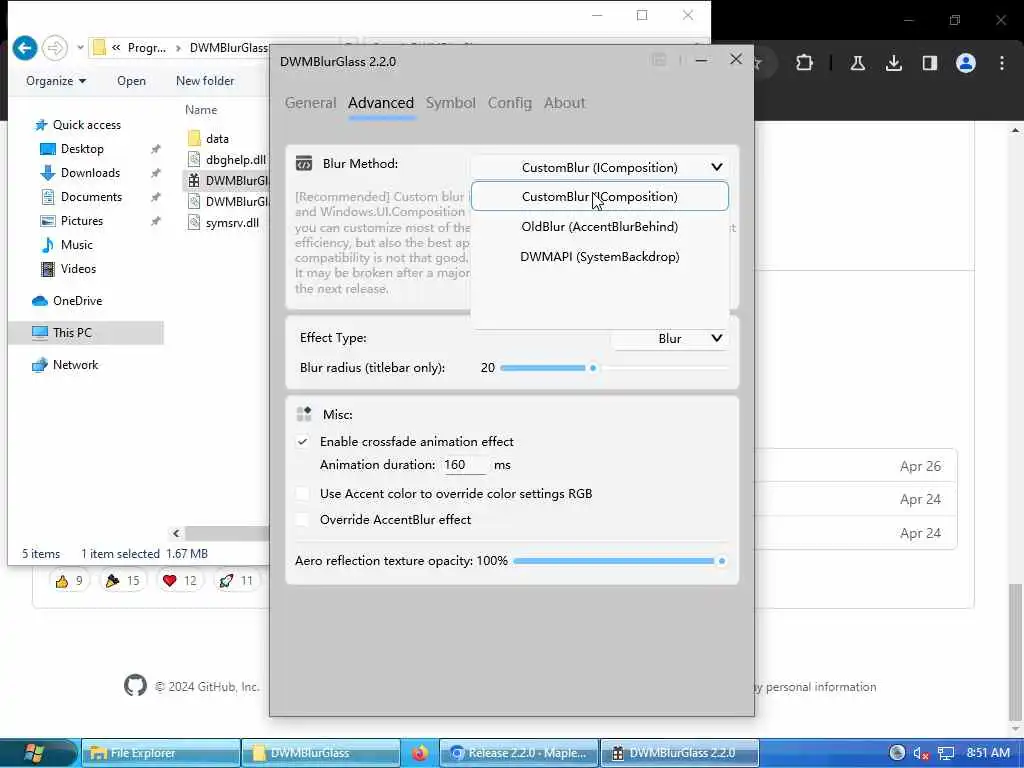Click the GitHub logo in the page footer
The width and height of the screenshot is (1024, 768).
pyautogui.click(x=135, y=685)
